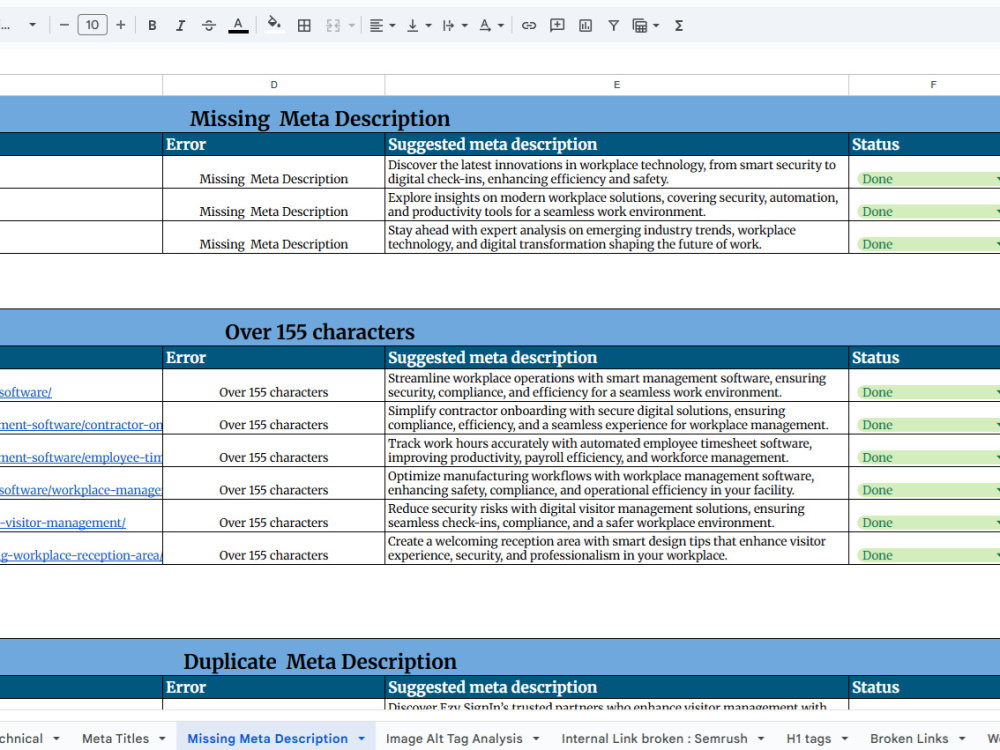Open the contractor-on URL link
The width and height of the screenshot is (1000, 750).
coord(81,425)
